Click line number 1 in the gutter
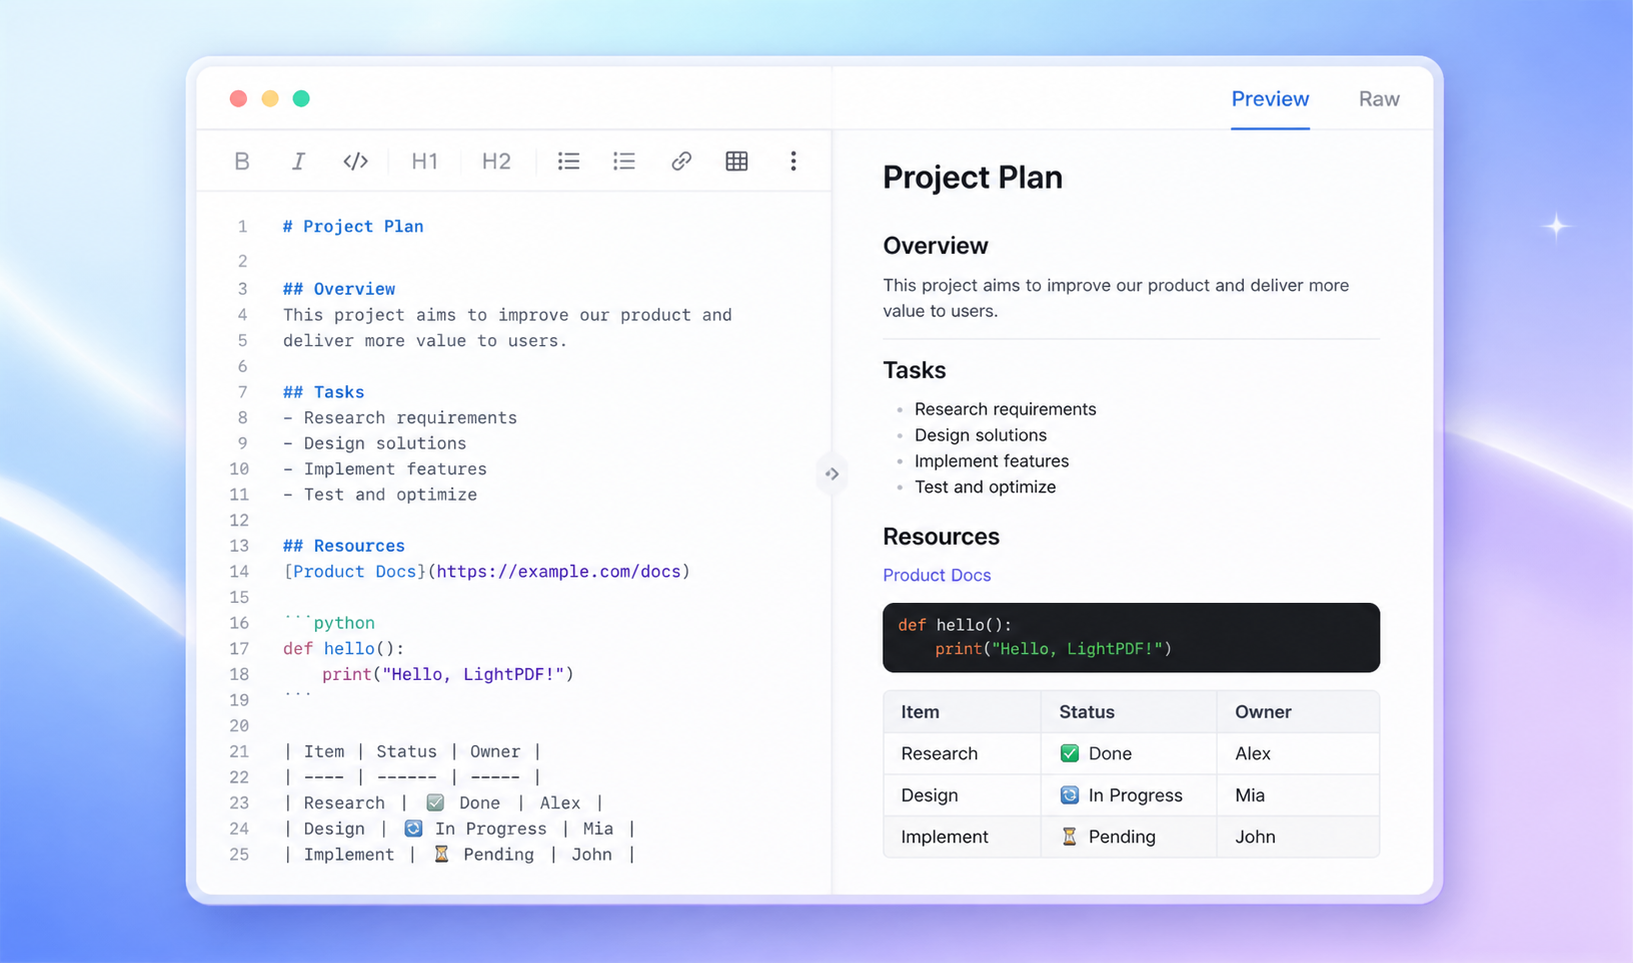 (242, 227)
